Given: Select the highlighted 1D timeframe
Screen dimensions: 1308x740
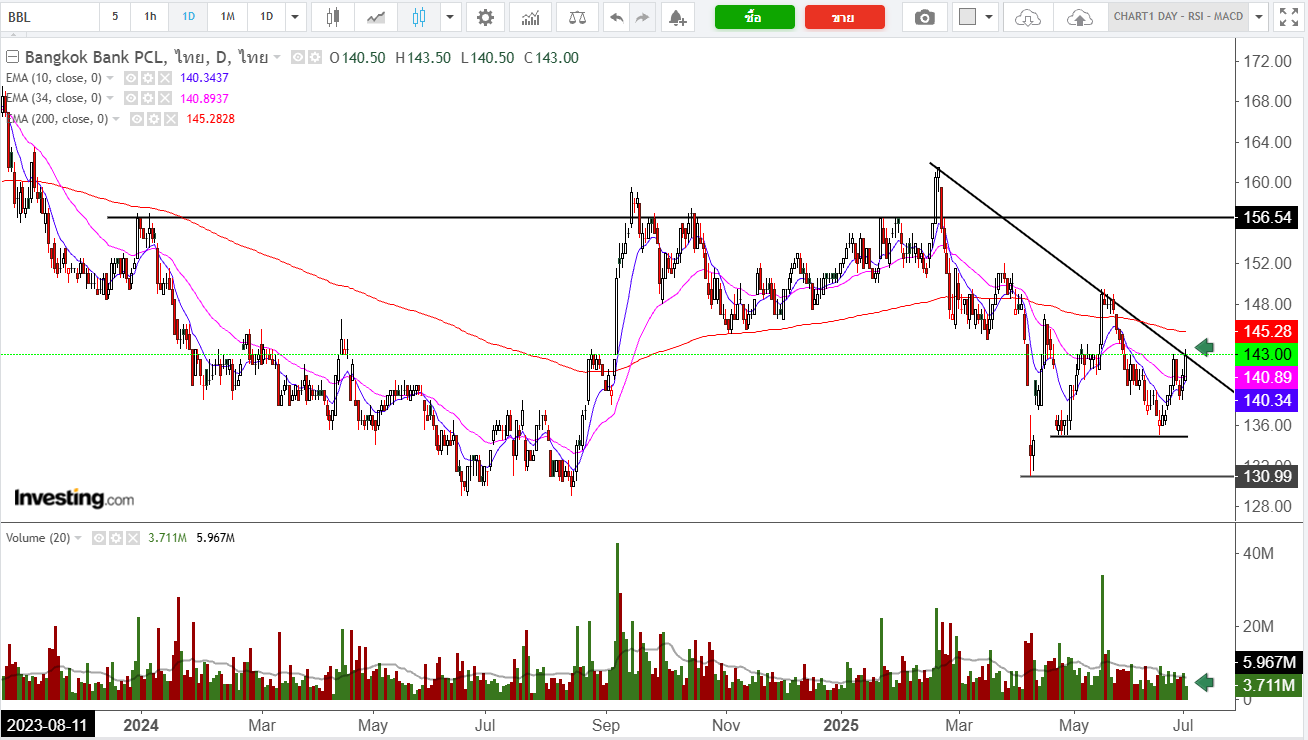Looking at the screenshot, I should click(x=189, y=17).
